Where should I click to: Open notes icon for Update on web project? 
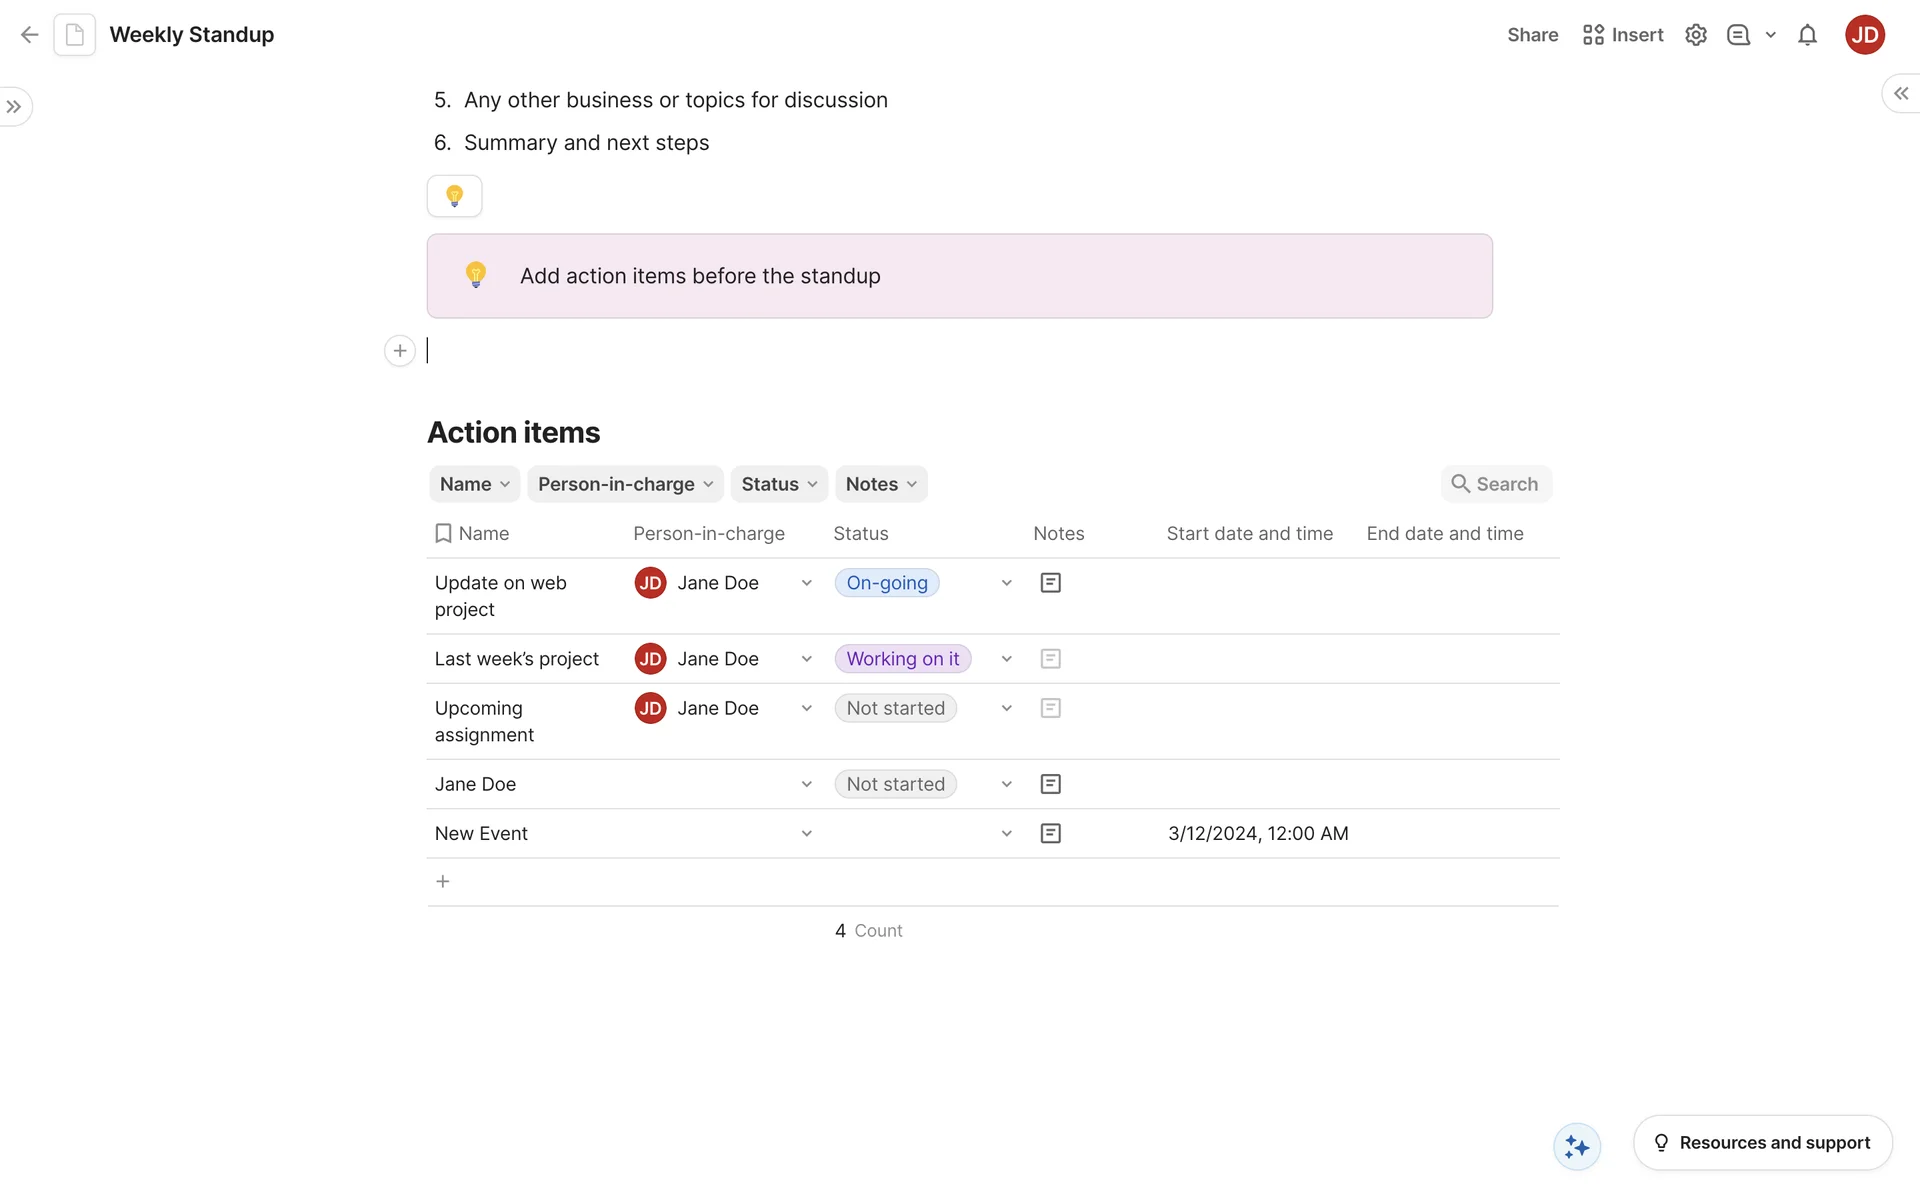click(x=1050, y=583)
